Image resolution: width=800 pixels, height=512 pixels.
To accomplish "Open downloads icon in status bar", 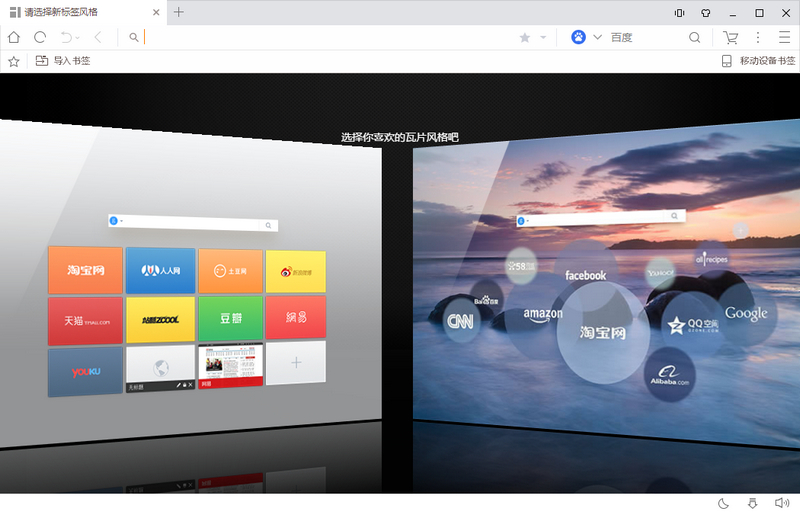I will point(753,504).
